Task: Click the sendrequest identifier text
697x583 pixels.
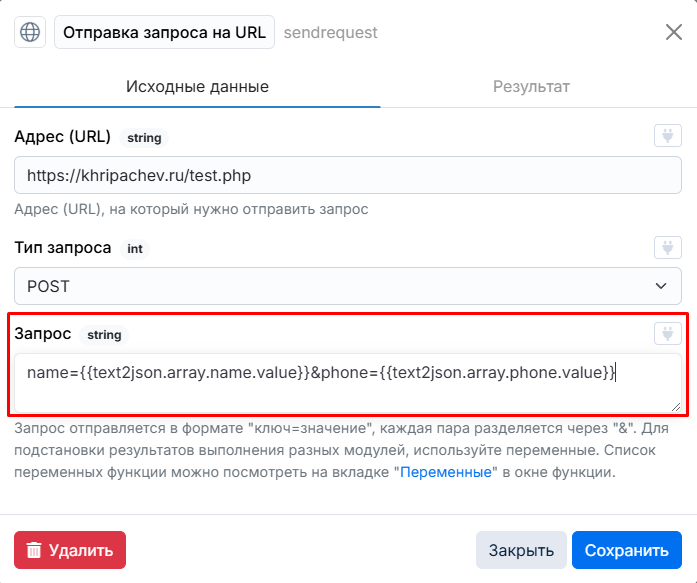Action: [x=330, y=32]
